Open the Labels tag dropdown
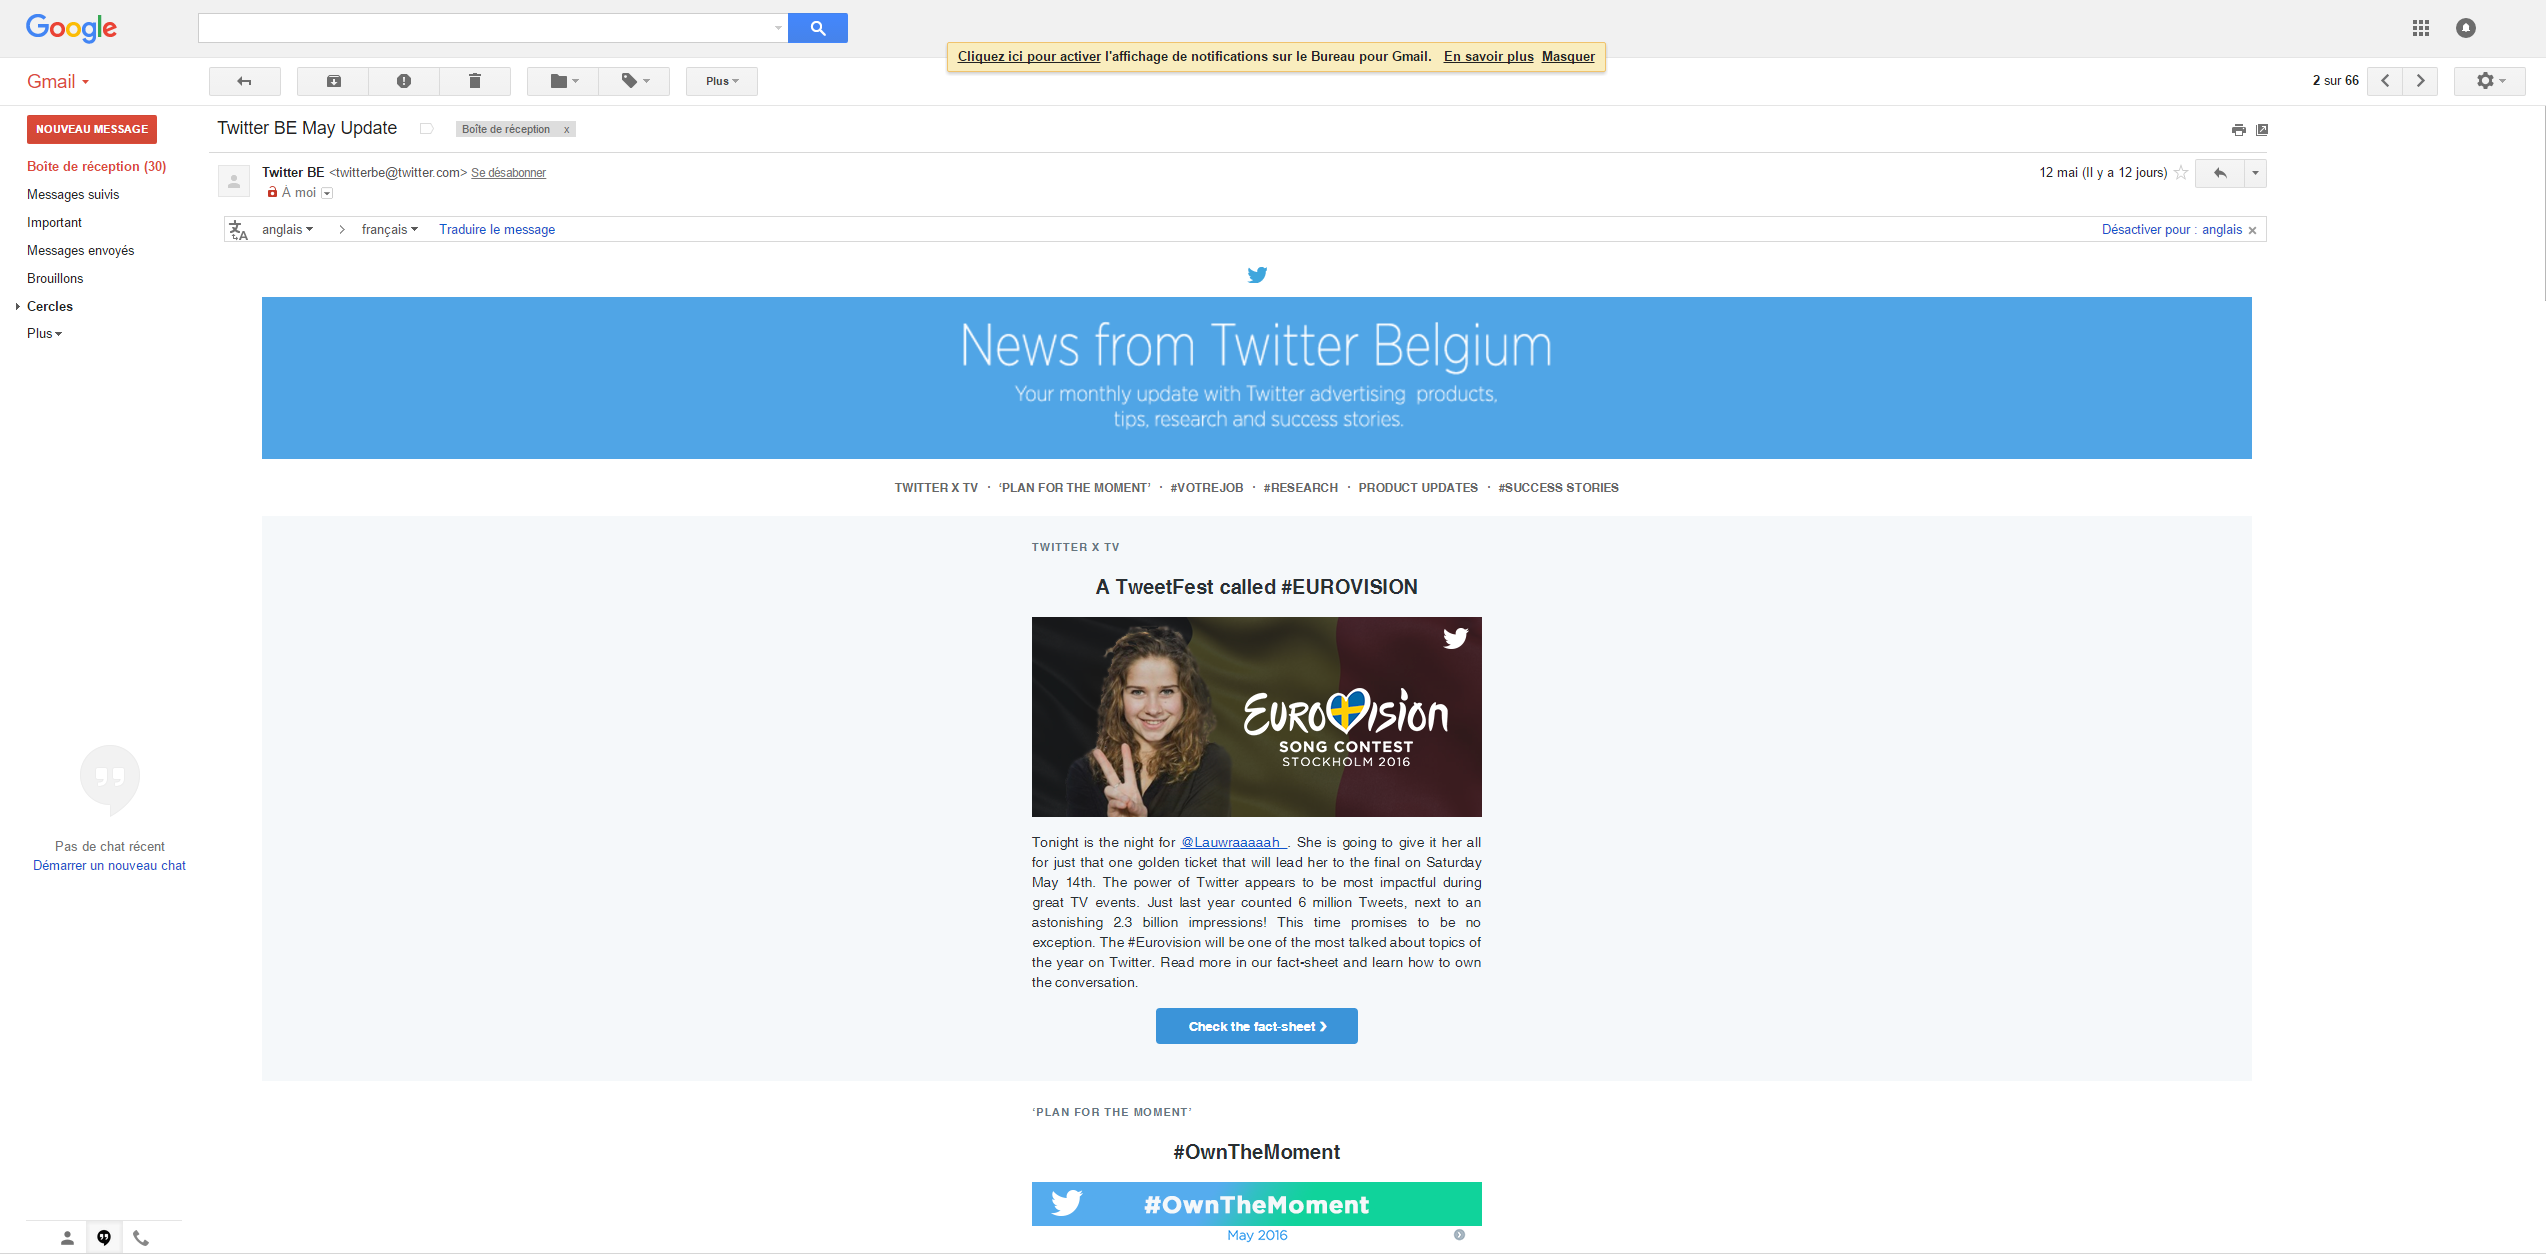This screenshot has width=2546, height=1254. [x=635, y=81]
